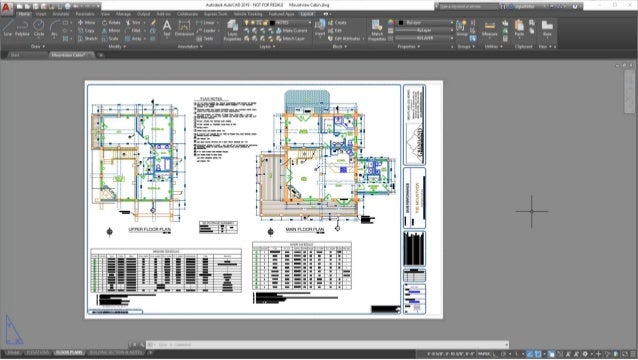Select the Dimension tool
This screenshot has height=360, width=638.
[x=184, y=28]
